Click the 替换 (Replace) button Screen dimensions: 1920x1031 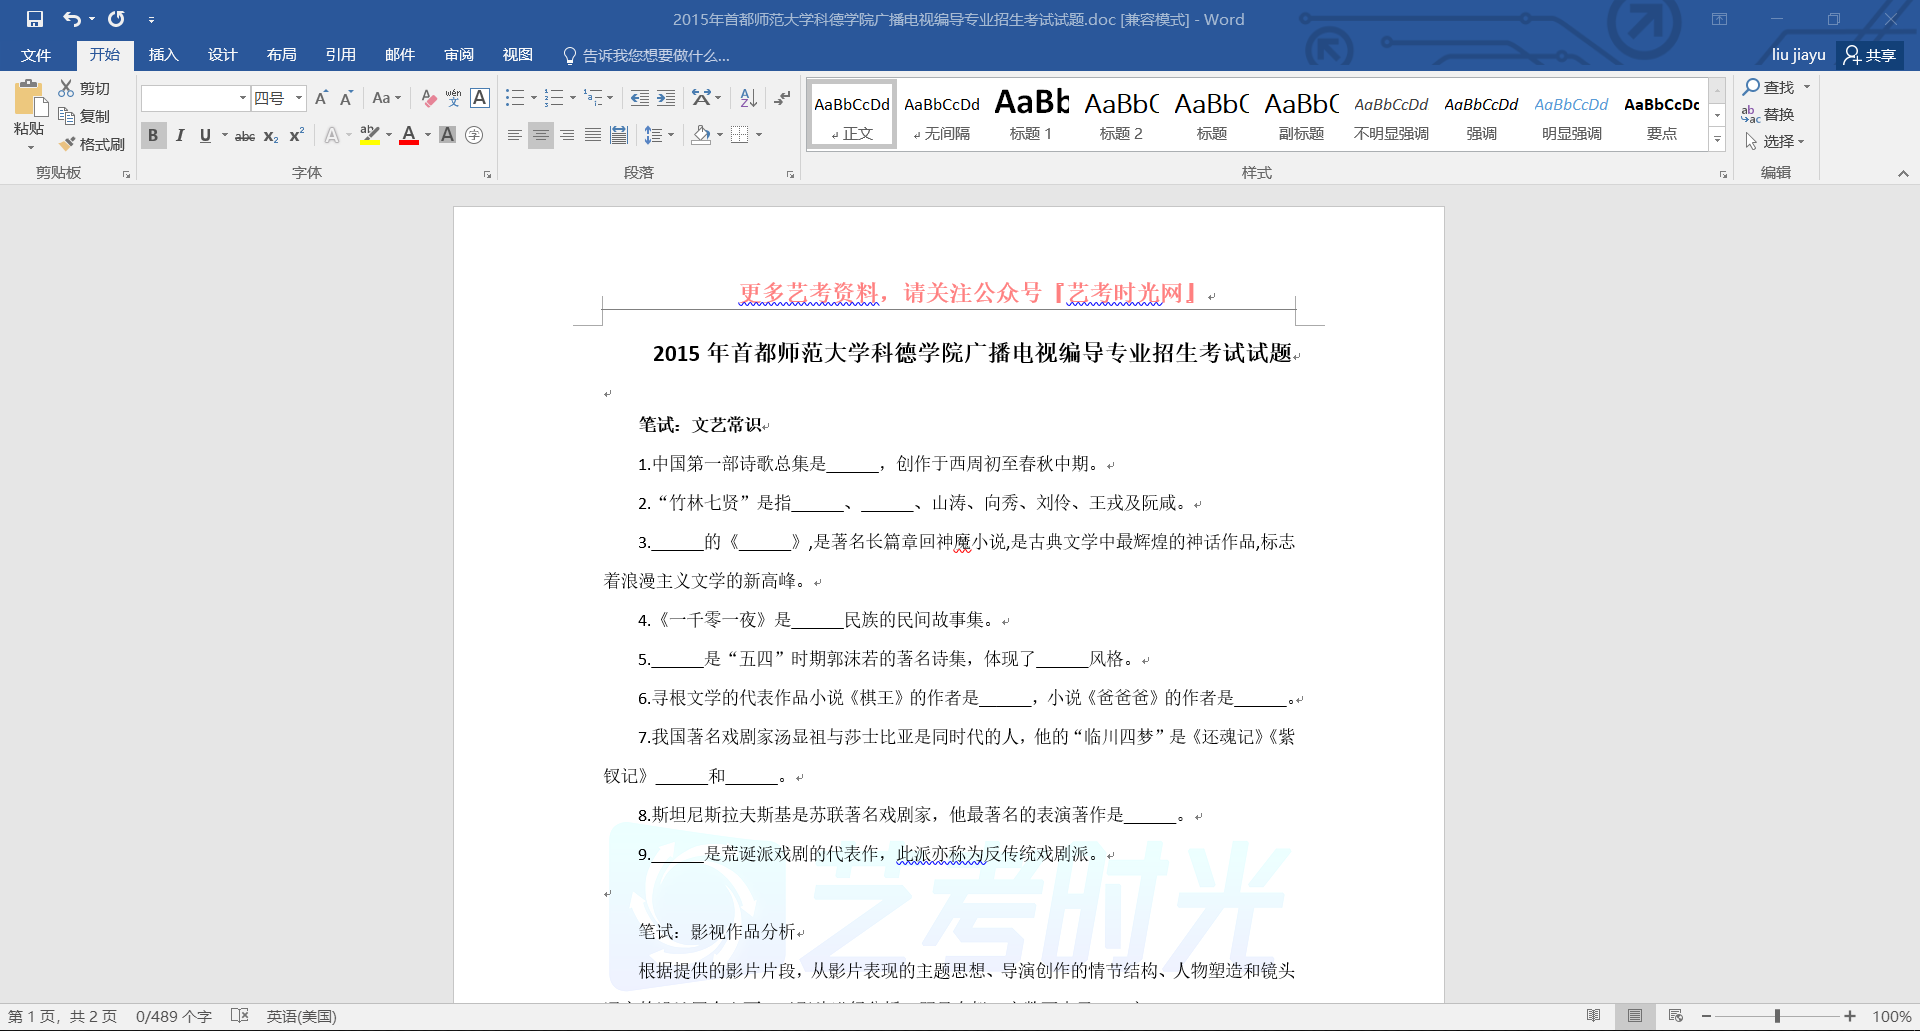[x=1768, y=114]
